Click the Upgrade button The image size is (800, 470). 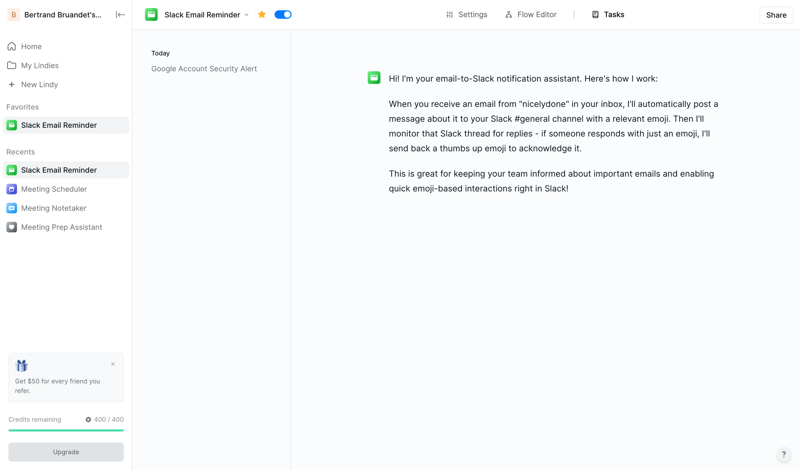[x=66, y=452]
